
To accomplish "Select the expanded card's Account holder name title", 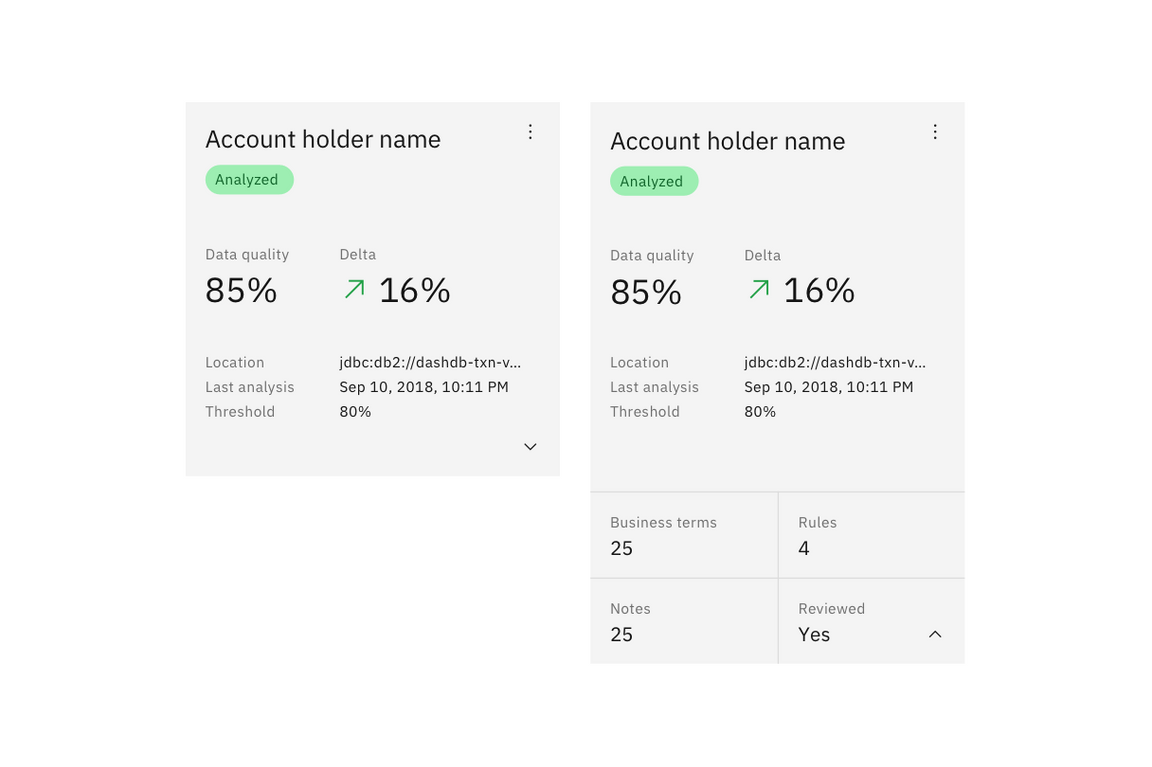I will click(x=727, y=140).
